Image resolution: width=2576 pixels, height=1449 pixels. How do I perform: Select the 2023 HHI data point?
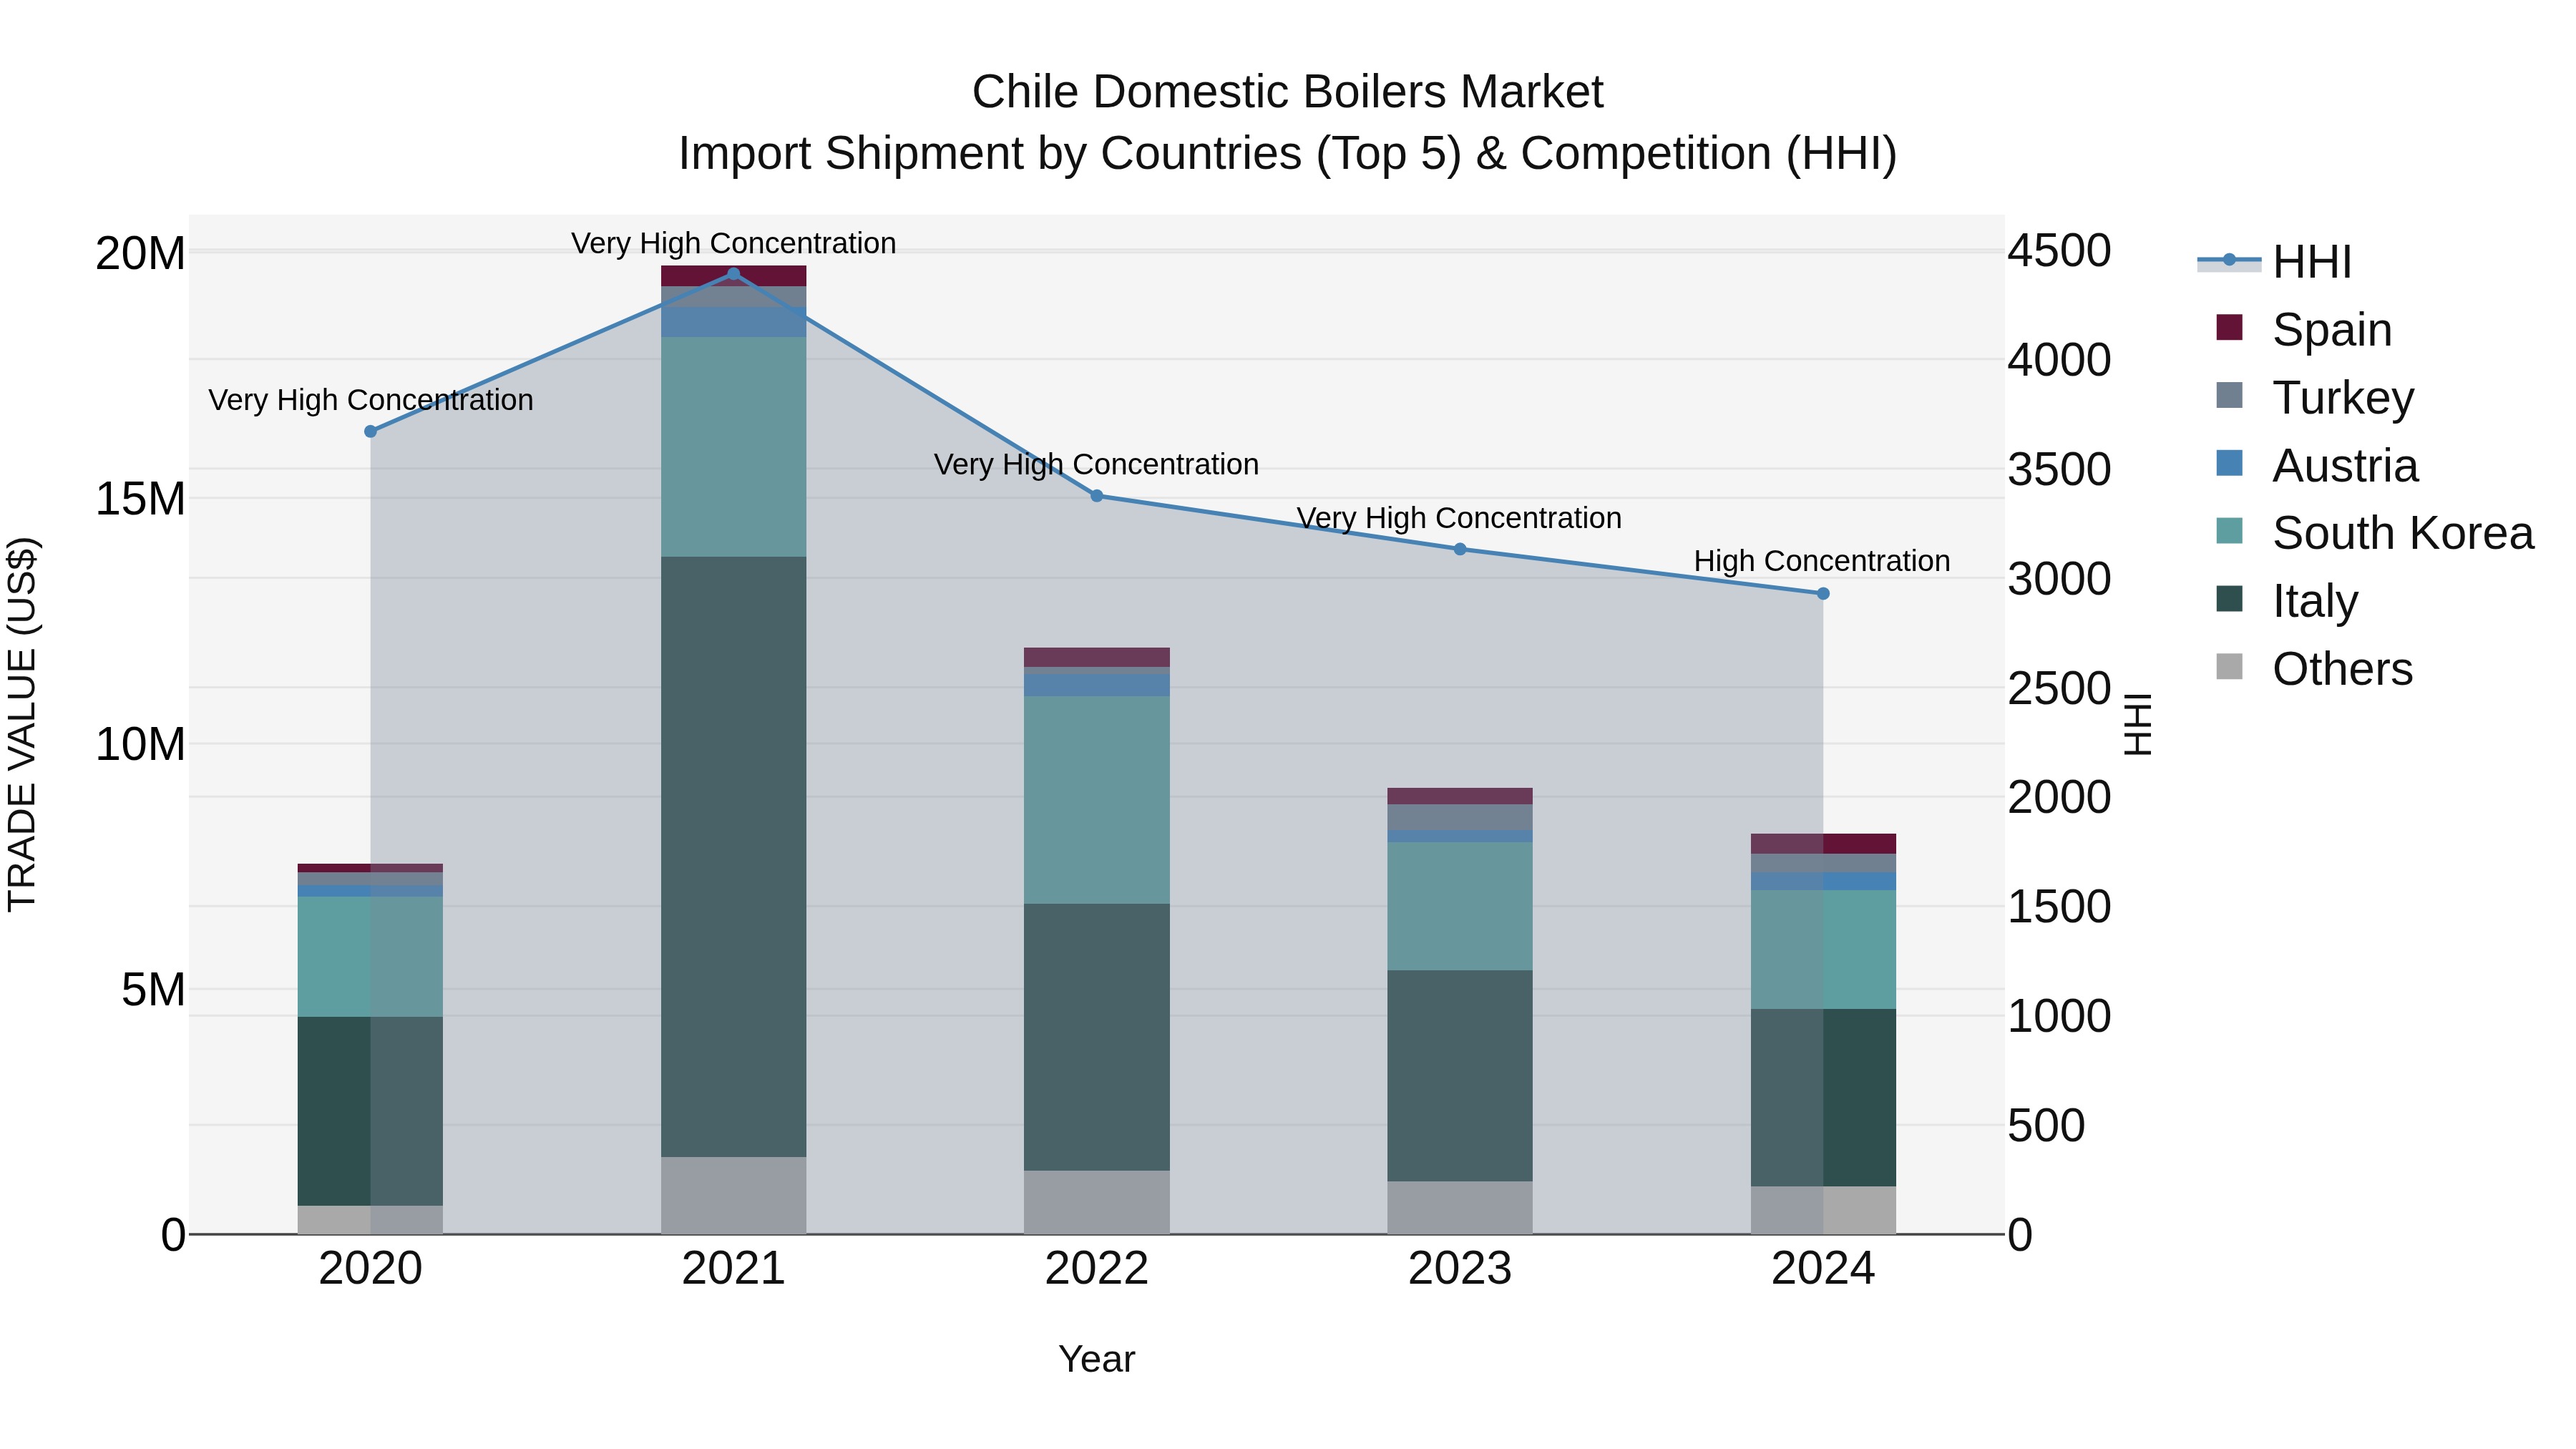pyautogui.click(x=1460, y=549)
